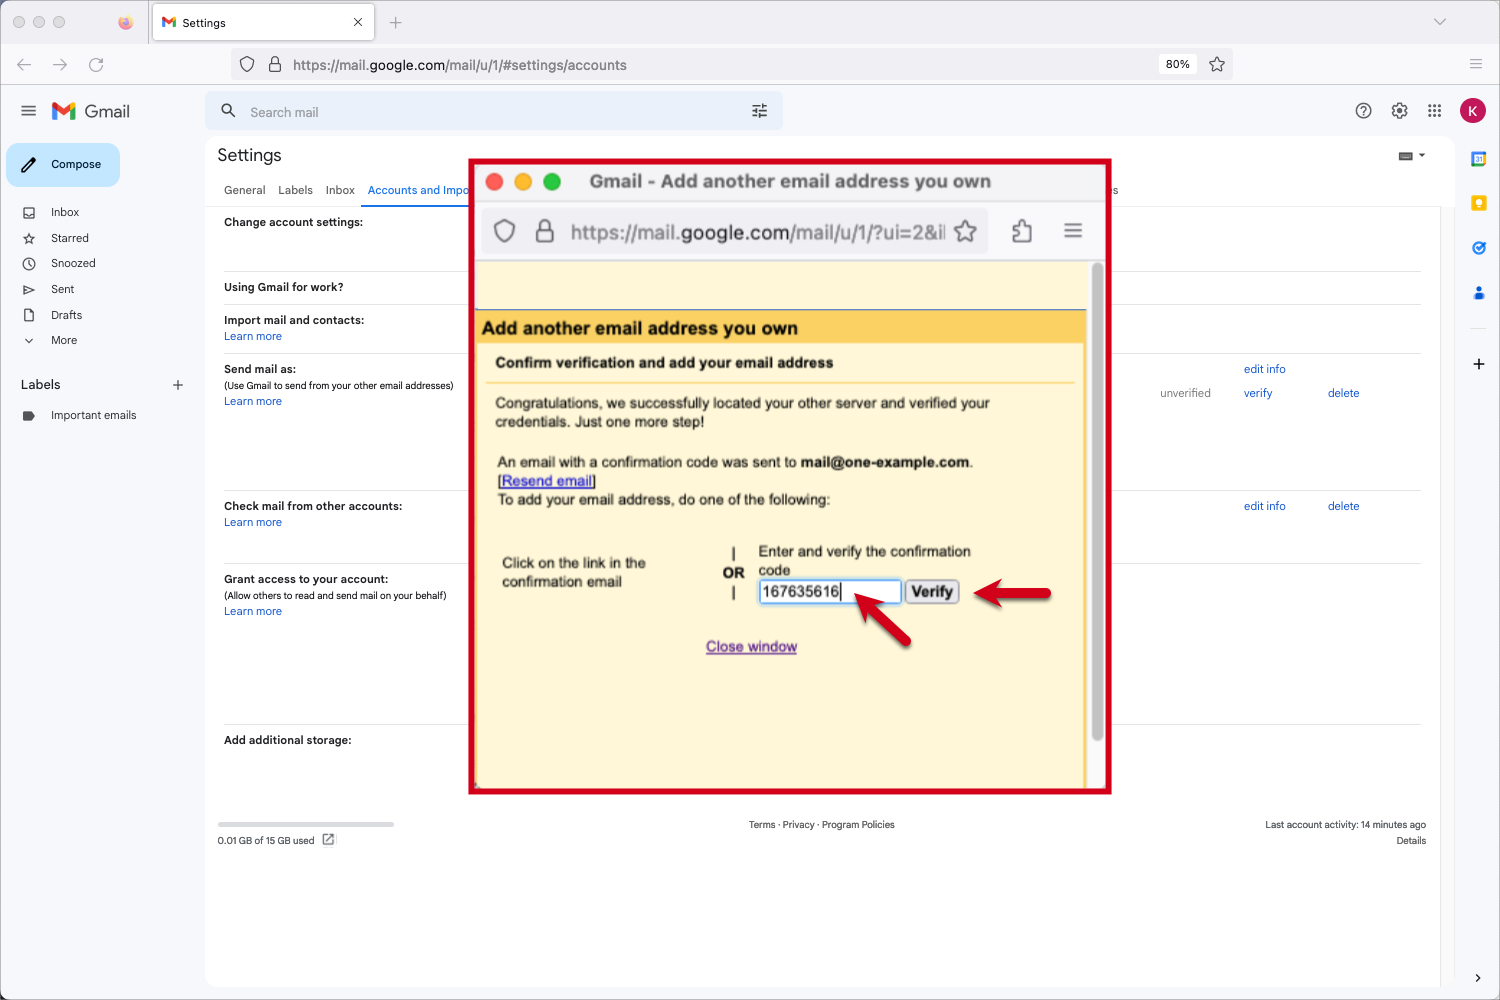This screenshot has width=1500, height=1000.
Task: Open the Labels settings tab
Action: (295, 190)
